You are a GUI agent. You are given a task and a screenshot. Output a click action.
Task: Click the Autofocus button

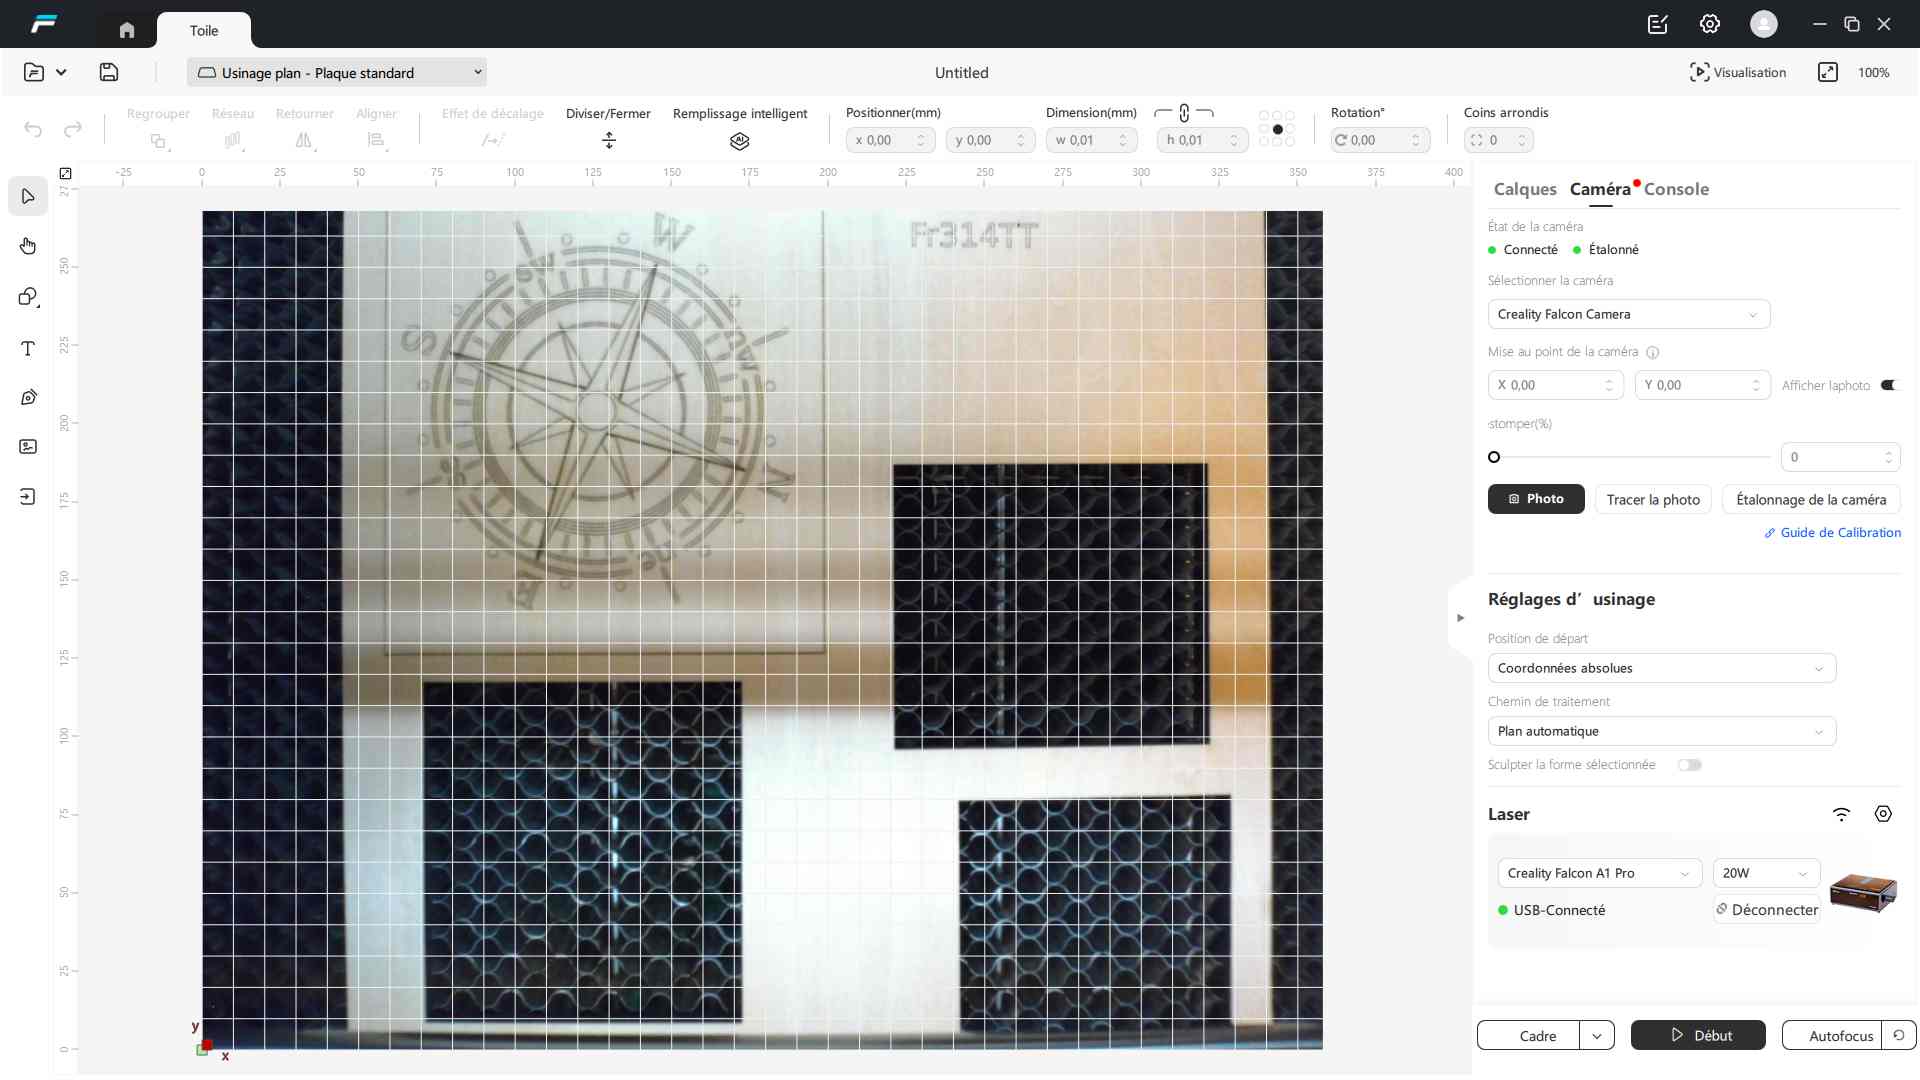click(1832, 1035)
